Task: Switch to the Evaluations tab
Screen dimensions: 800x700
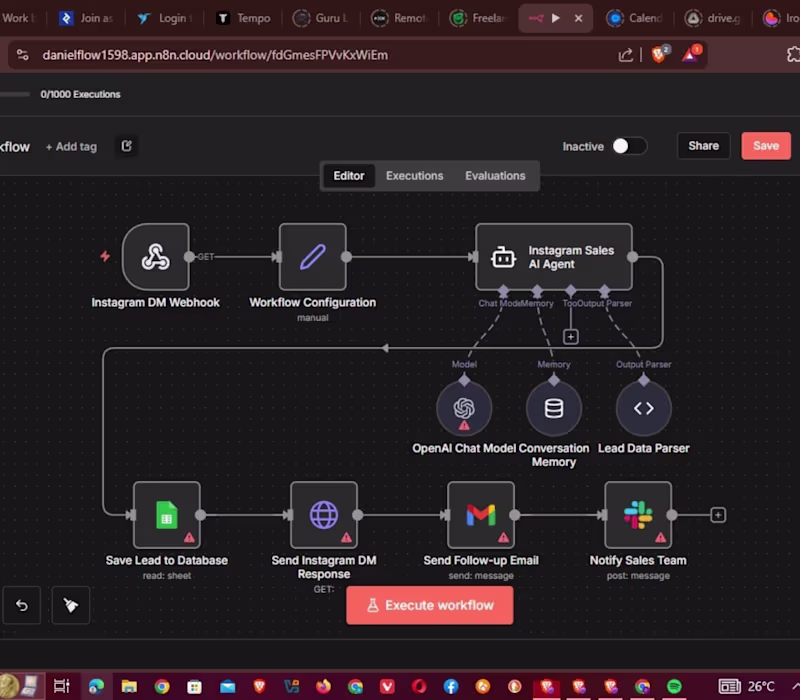Action: pyautogui.click(x=495, y=176)
